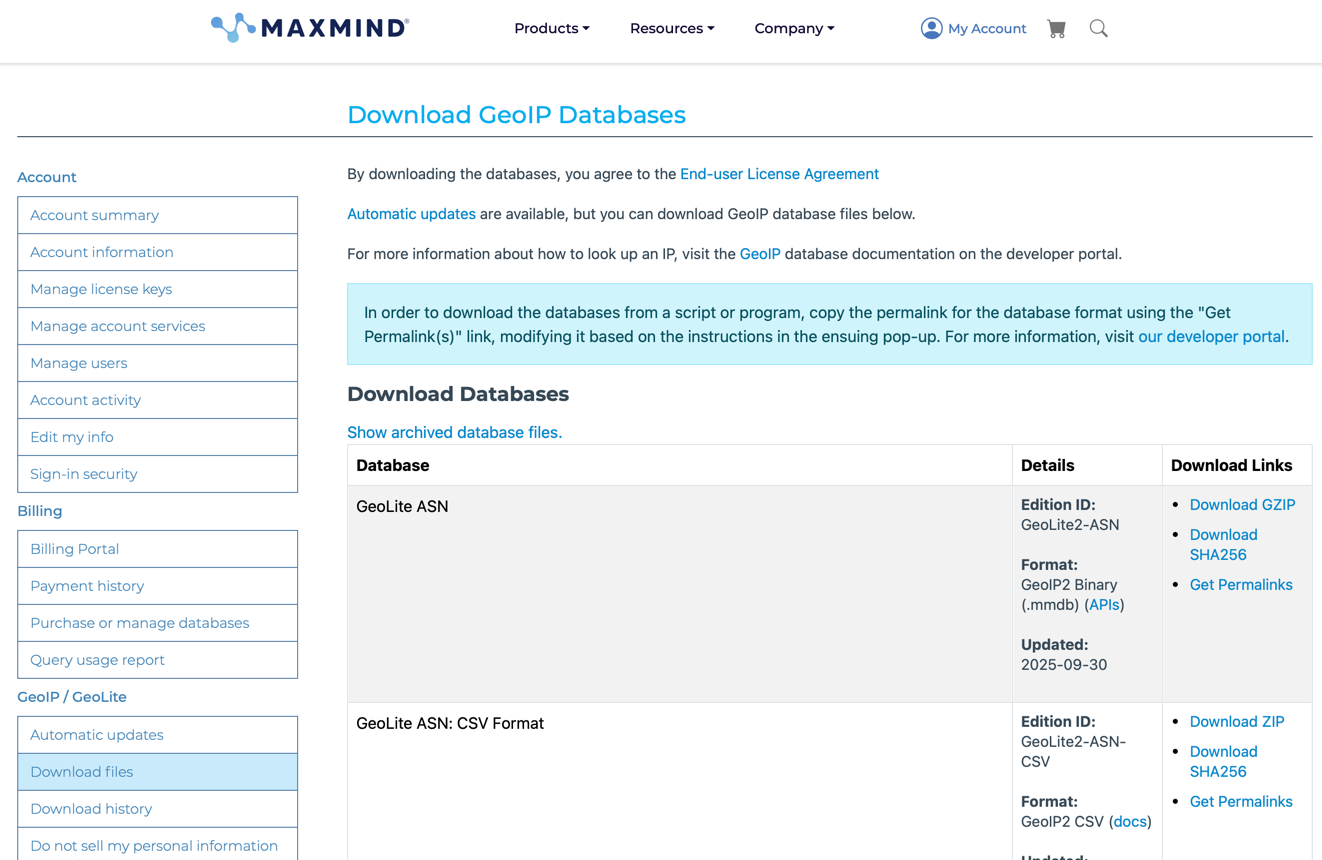This screenshot has height=860, width=1322.
Task: Click the GeoIP / GeoLite section heading
Action: 72,697
